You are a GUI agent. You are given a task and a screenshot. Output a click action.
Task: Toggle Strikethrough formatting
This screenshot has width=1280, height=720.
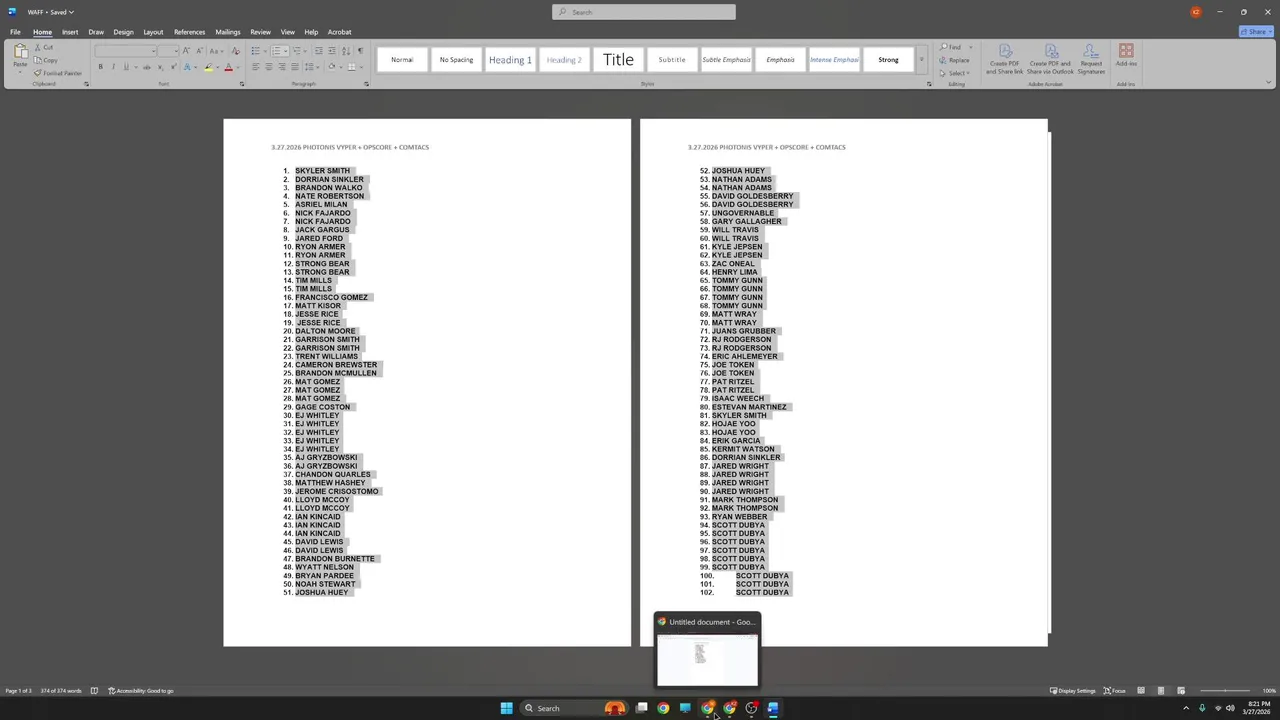[x=146, y=67]
